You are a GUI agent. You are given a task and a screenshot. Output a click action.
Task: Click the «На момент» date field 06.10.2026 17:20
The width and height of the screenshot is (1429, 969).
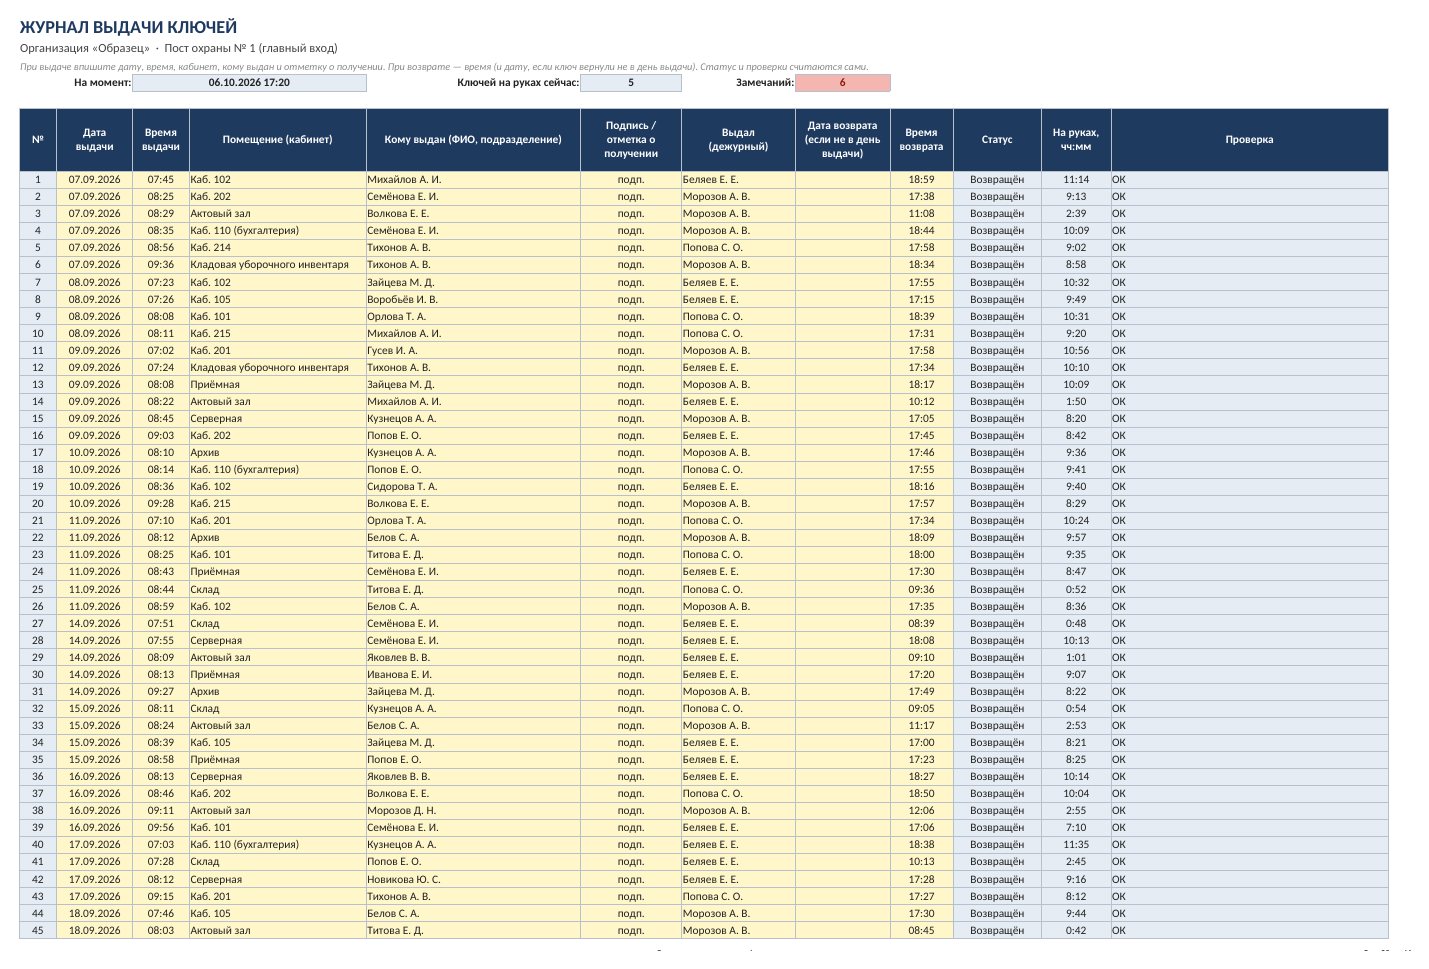point(249,83)
